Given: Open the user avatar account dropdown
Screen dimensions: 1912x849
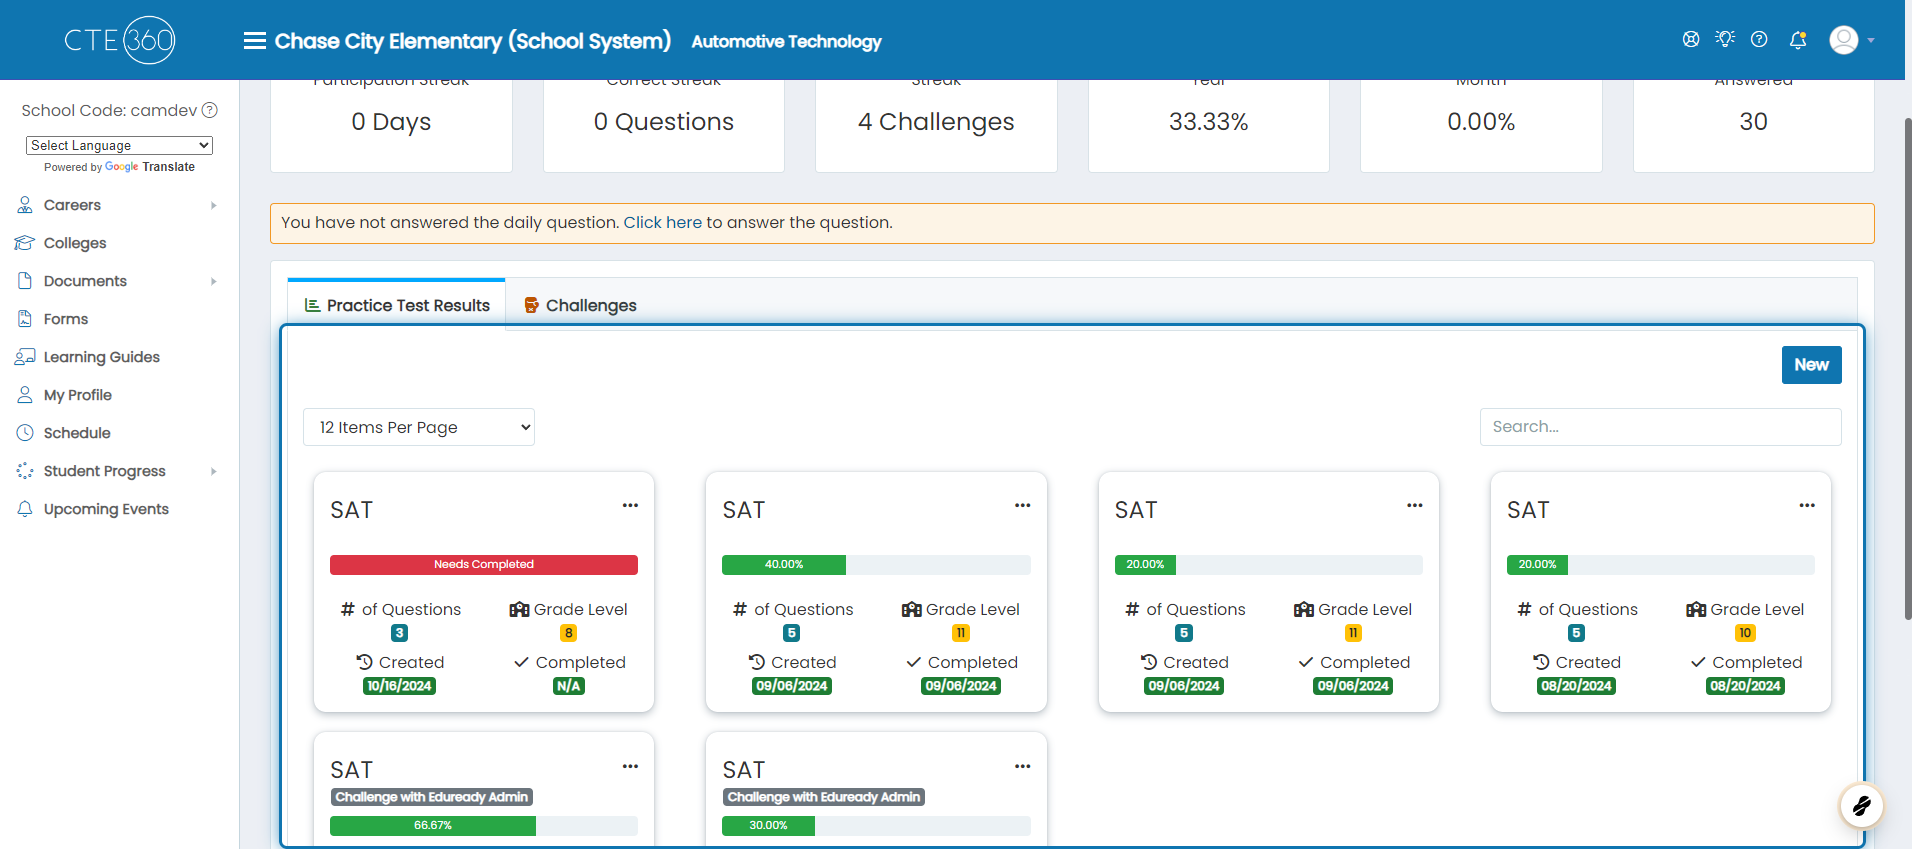Looking at the screenshot, I should tap(1852, 40).
